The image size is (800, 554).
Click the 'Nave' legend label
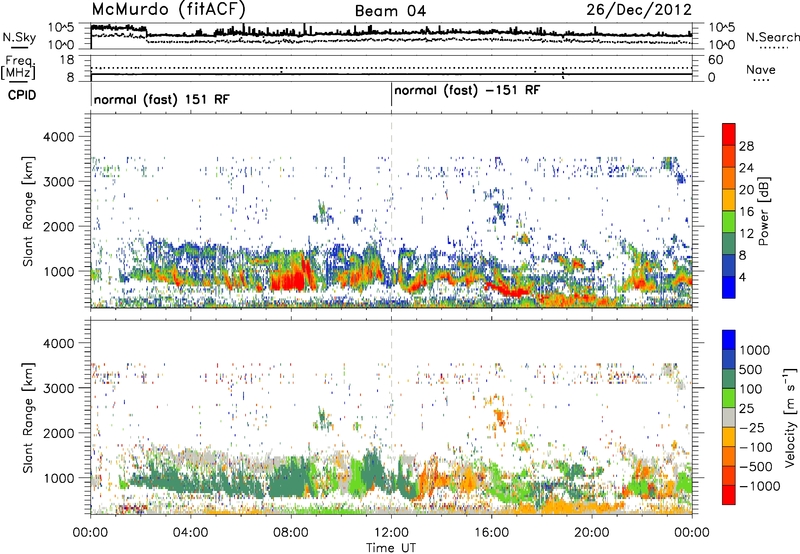click(761, 69)
